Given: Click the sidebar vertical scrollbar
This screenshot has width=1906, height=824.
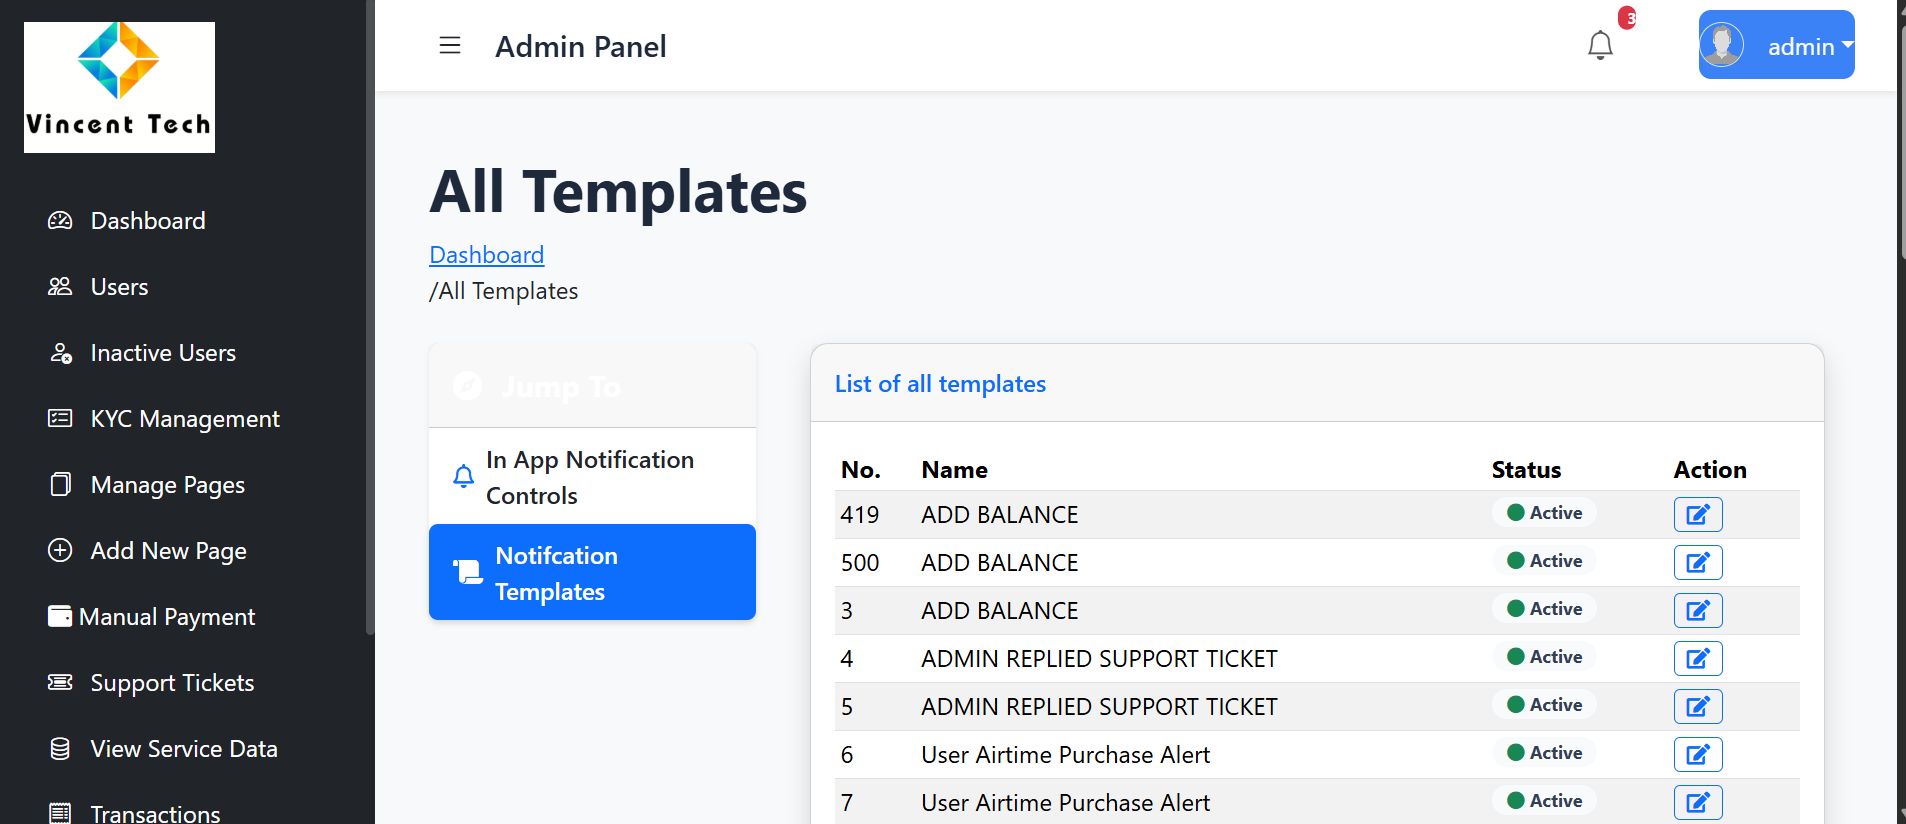Looking at the screenshot, I should (x=370, y=320).
